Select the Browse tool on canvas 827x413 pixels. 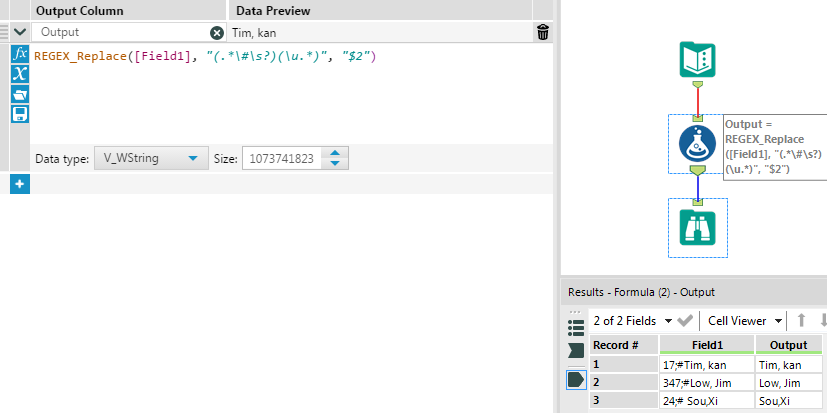[x=697, y=227]
